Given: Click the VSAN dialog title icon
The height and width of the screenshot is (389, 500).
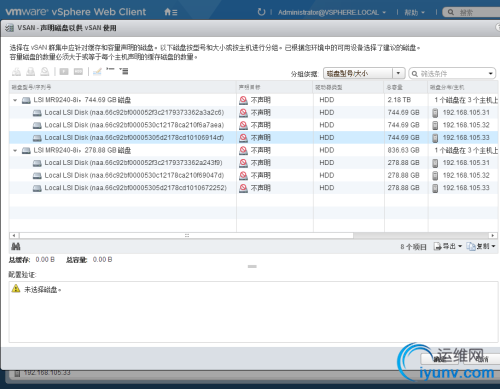Looking at the screenshot, I should point(9,28).
